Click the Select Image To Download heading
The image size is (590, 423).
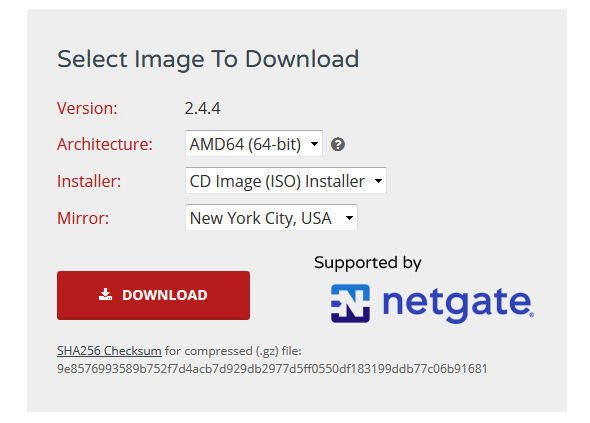point(208,59)
